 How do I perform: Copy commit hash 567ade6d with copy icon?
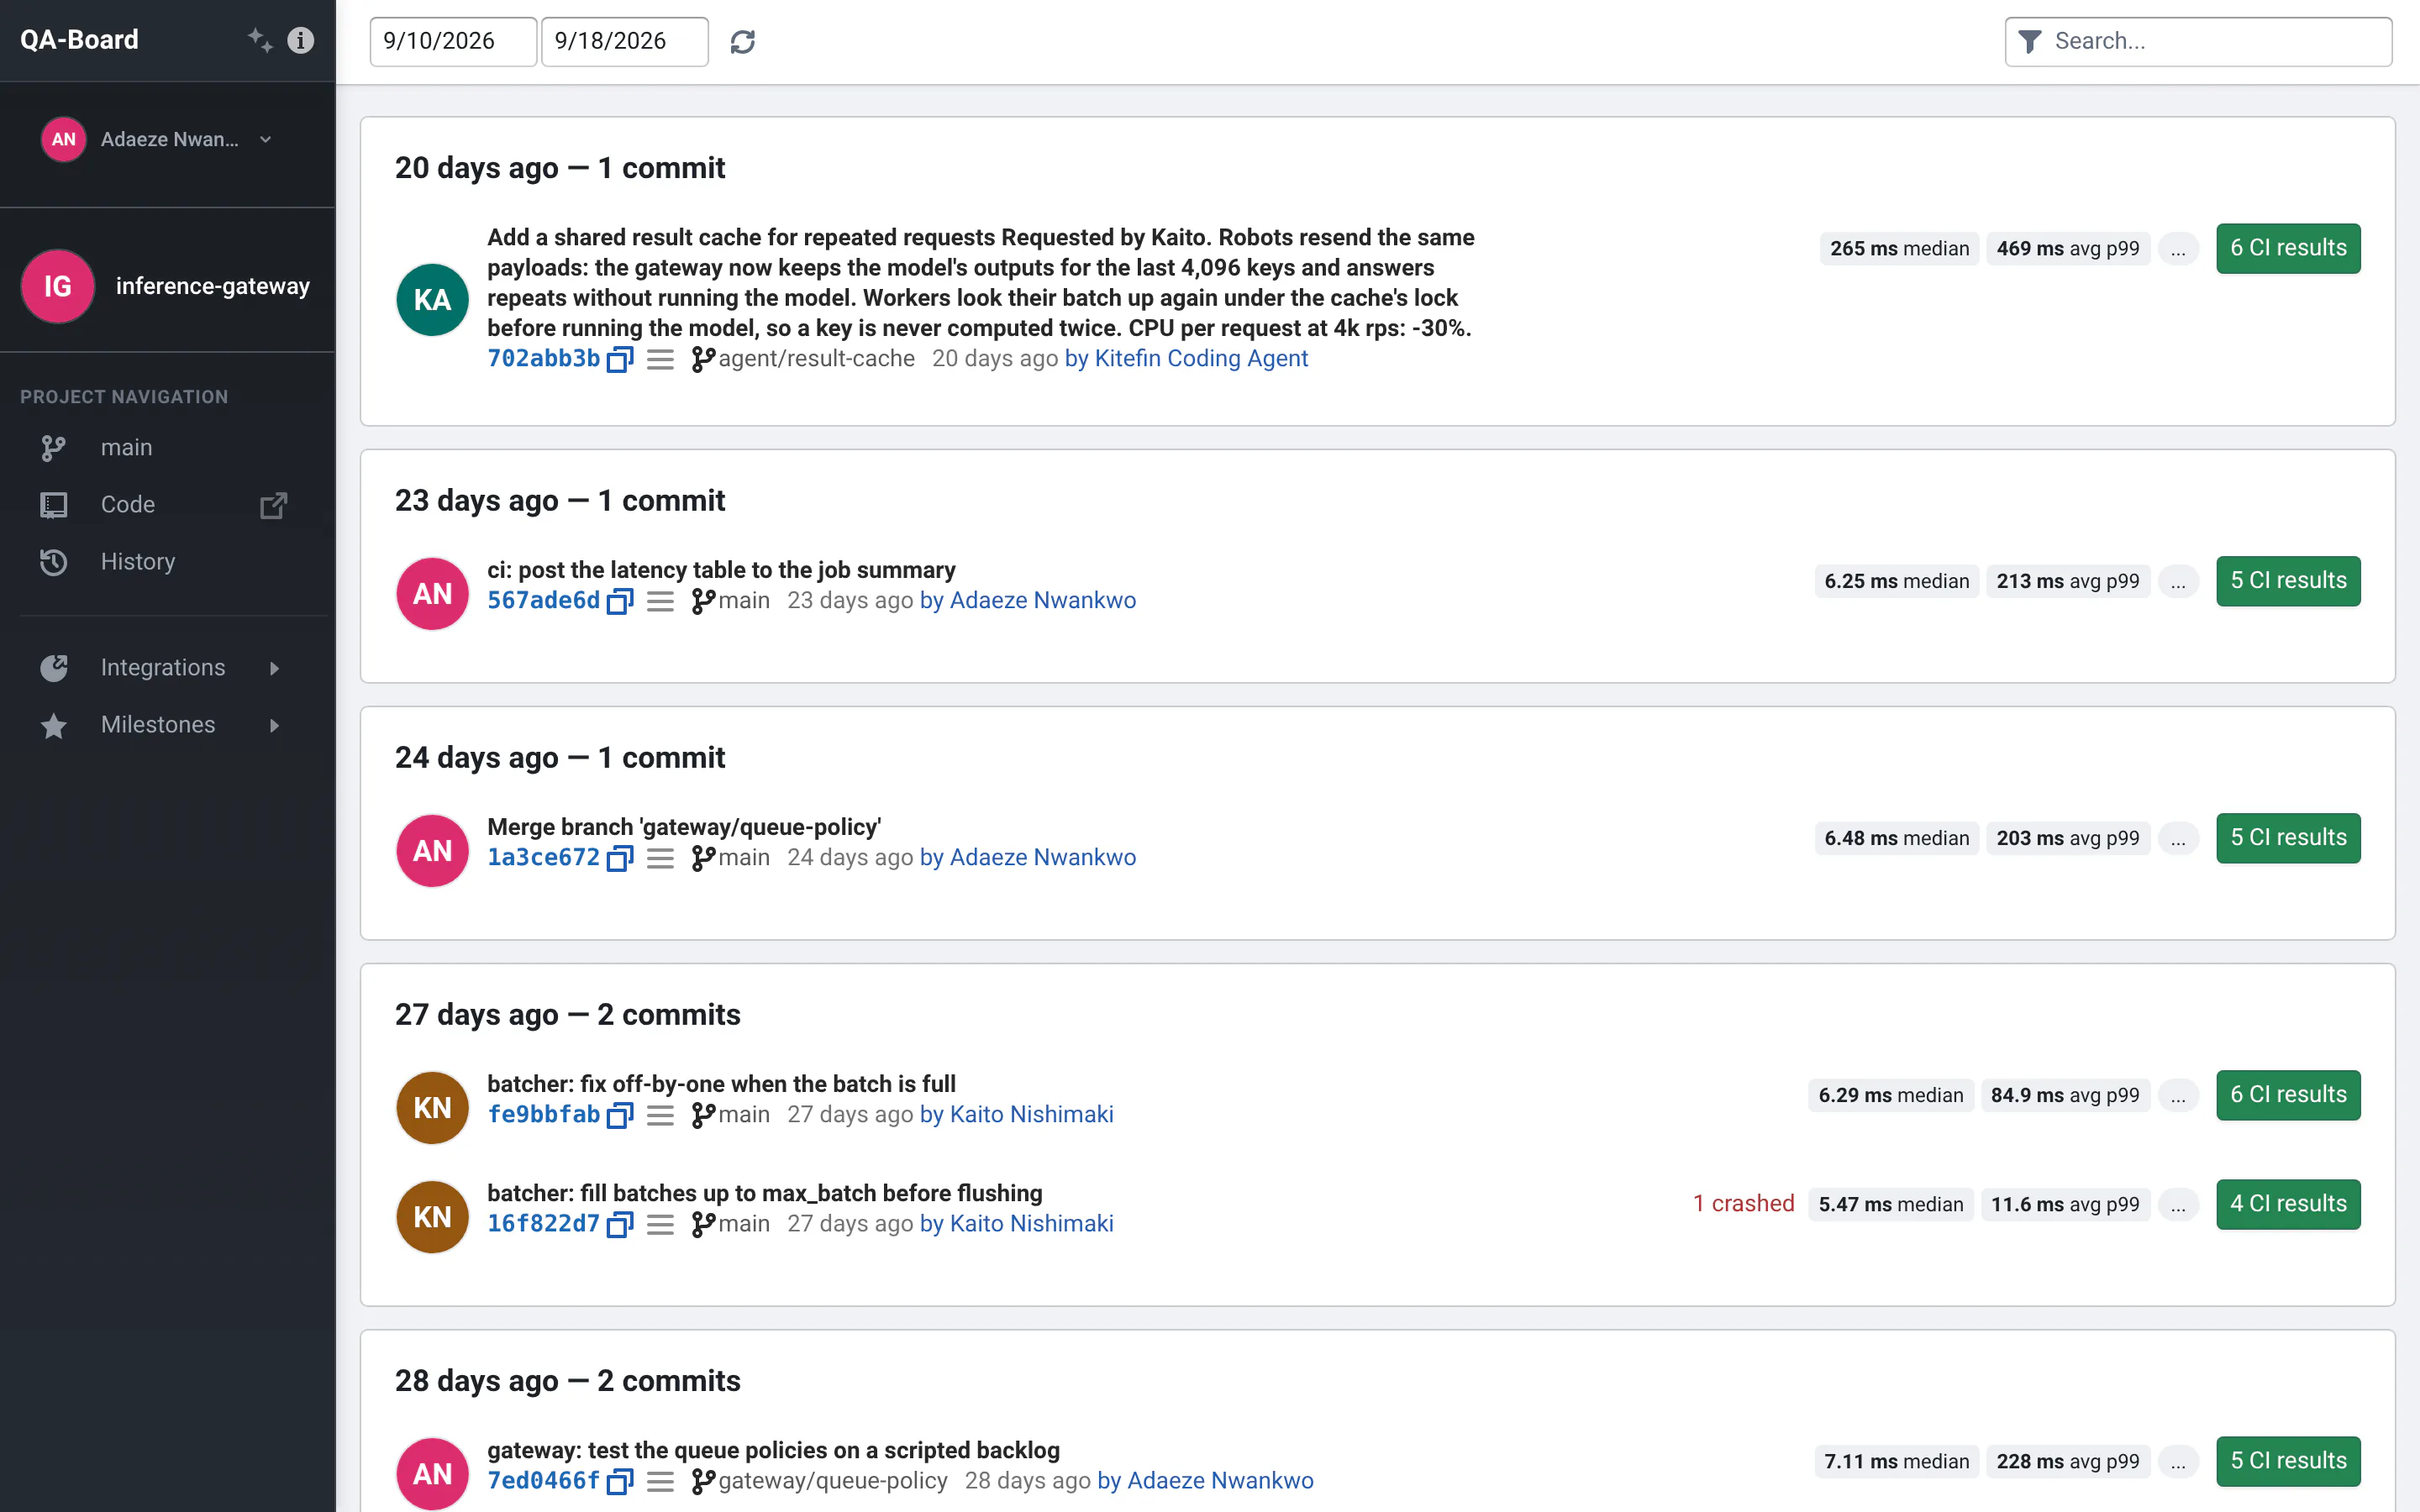tap(620, 601)
